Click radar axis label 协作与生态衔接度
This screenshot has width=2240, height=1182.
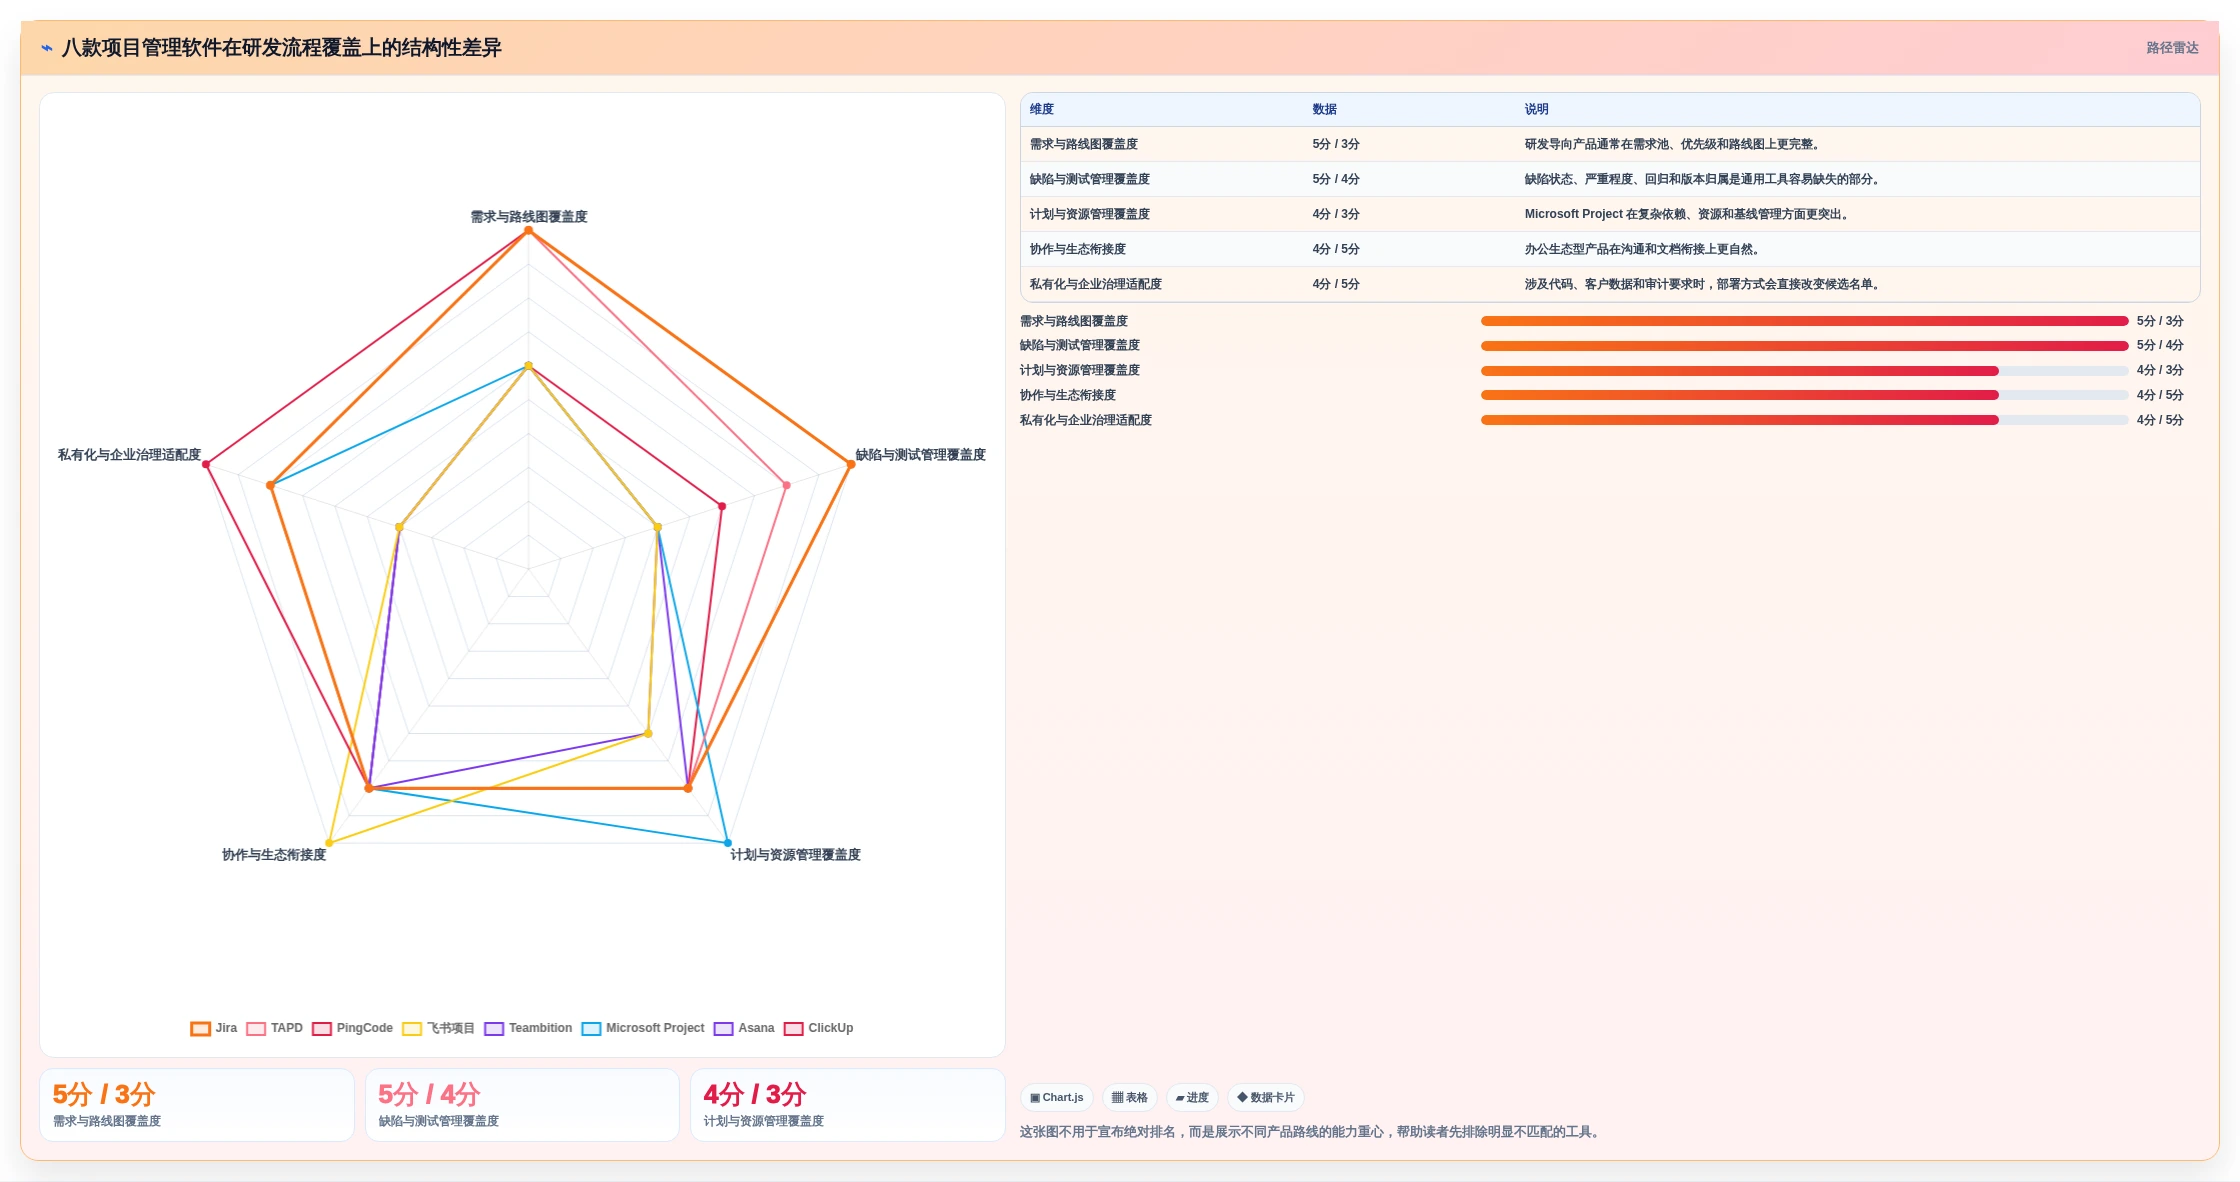[x=274, y=855]
